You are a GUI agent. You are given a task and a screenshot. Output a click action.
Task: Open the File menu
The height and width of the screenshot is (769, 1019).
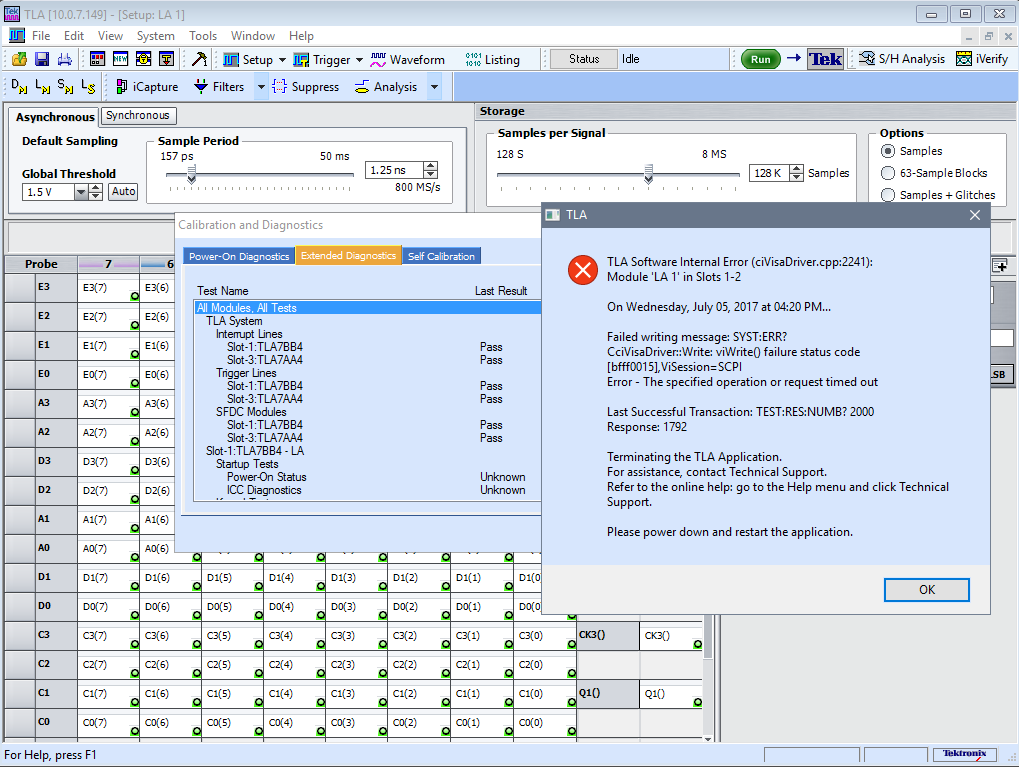tap(41, 36)
